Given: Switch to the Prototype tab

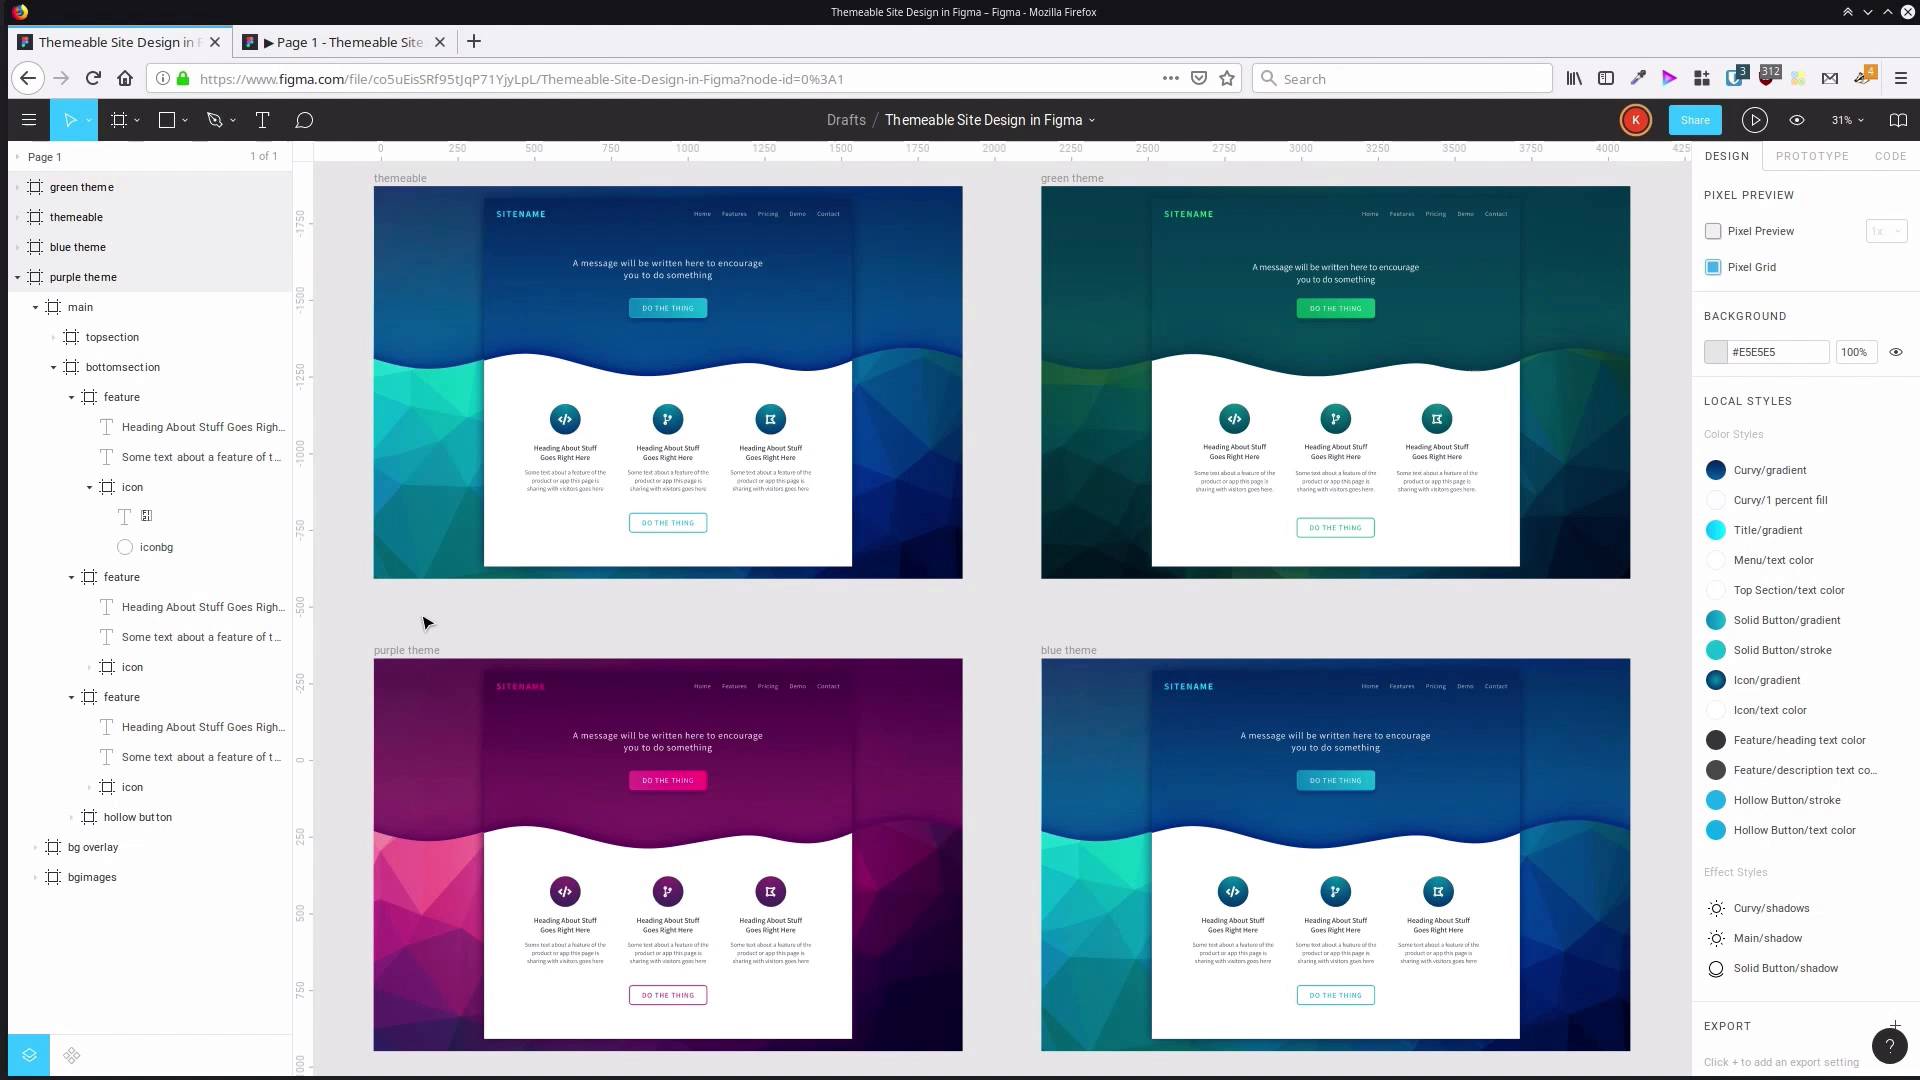Looking at the screenshot, I should click(x=1812, y=156).
